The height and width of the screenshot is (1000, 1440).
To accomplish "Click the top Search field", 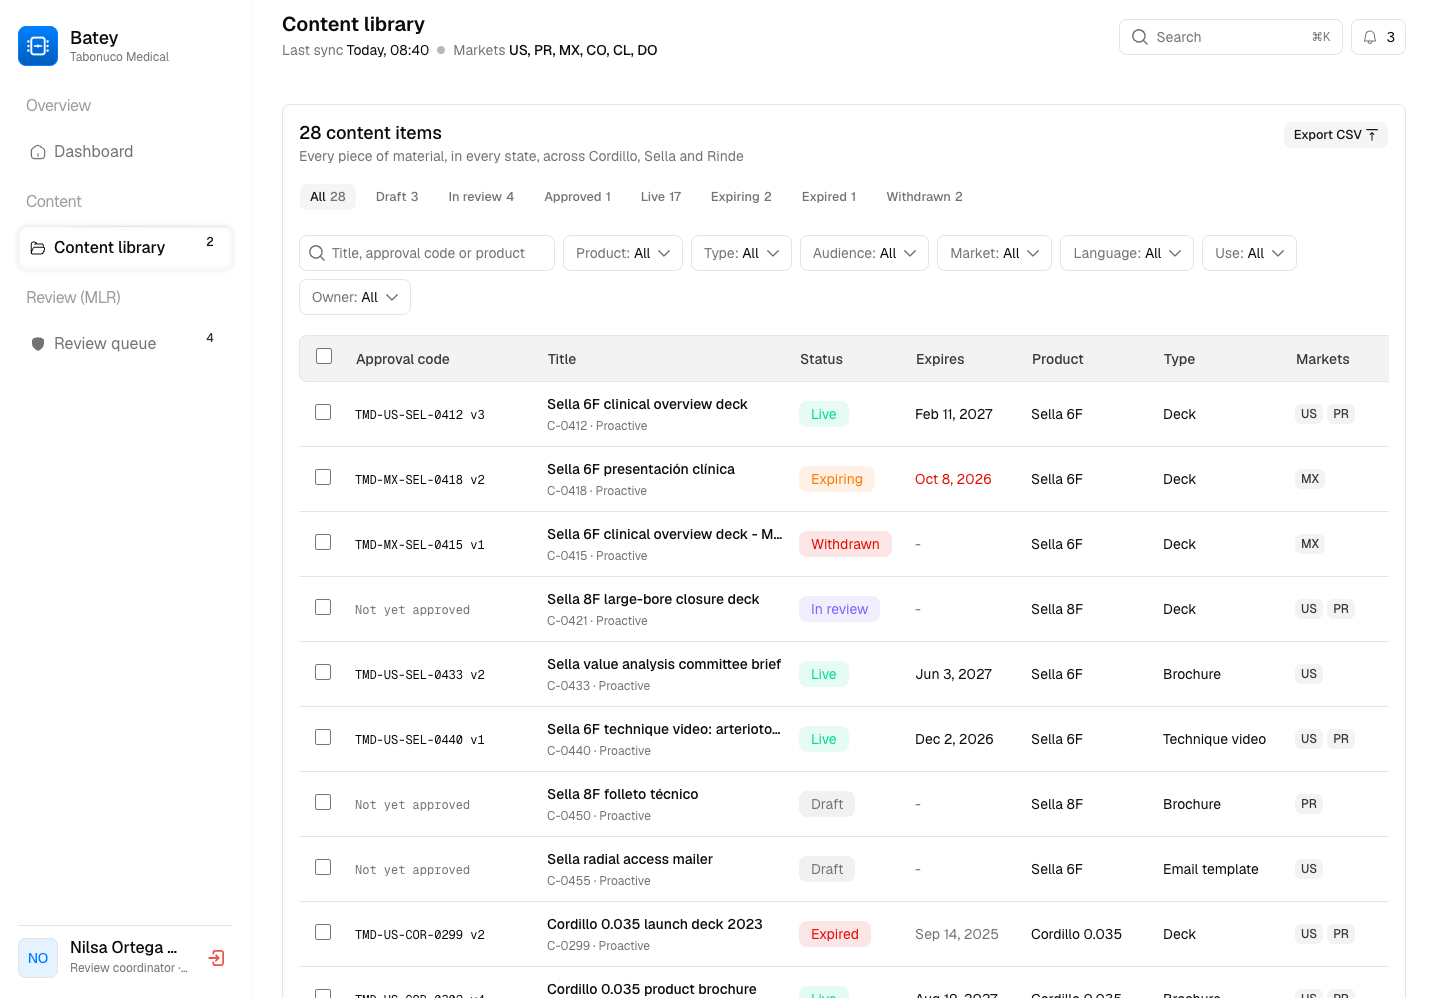I will pyautogui.click(x=1231, y=37).
